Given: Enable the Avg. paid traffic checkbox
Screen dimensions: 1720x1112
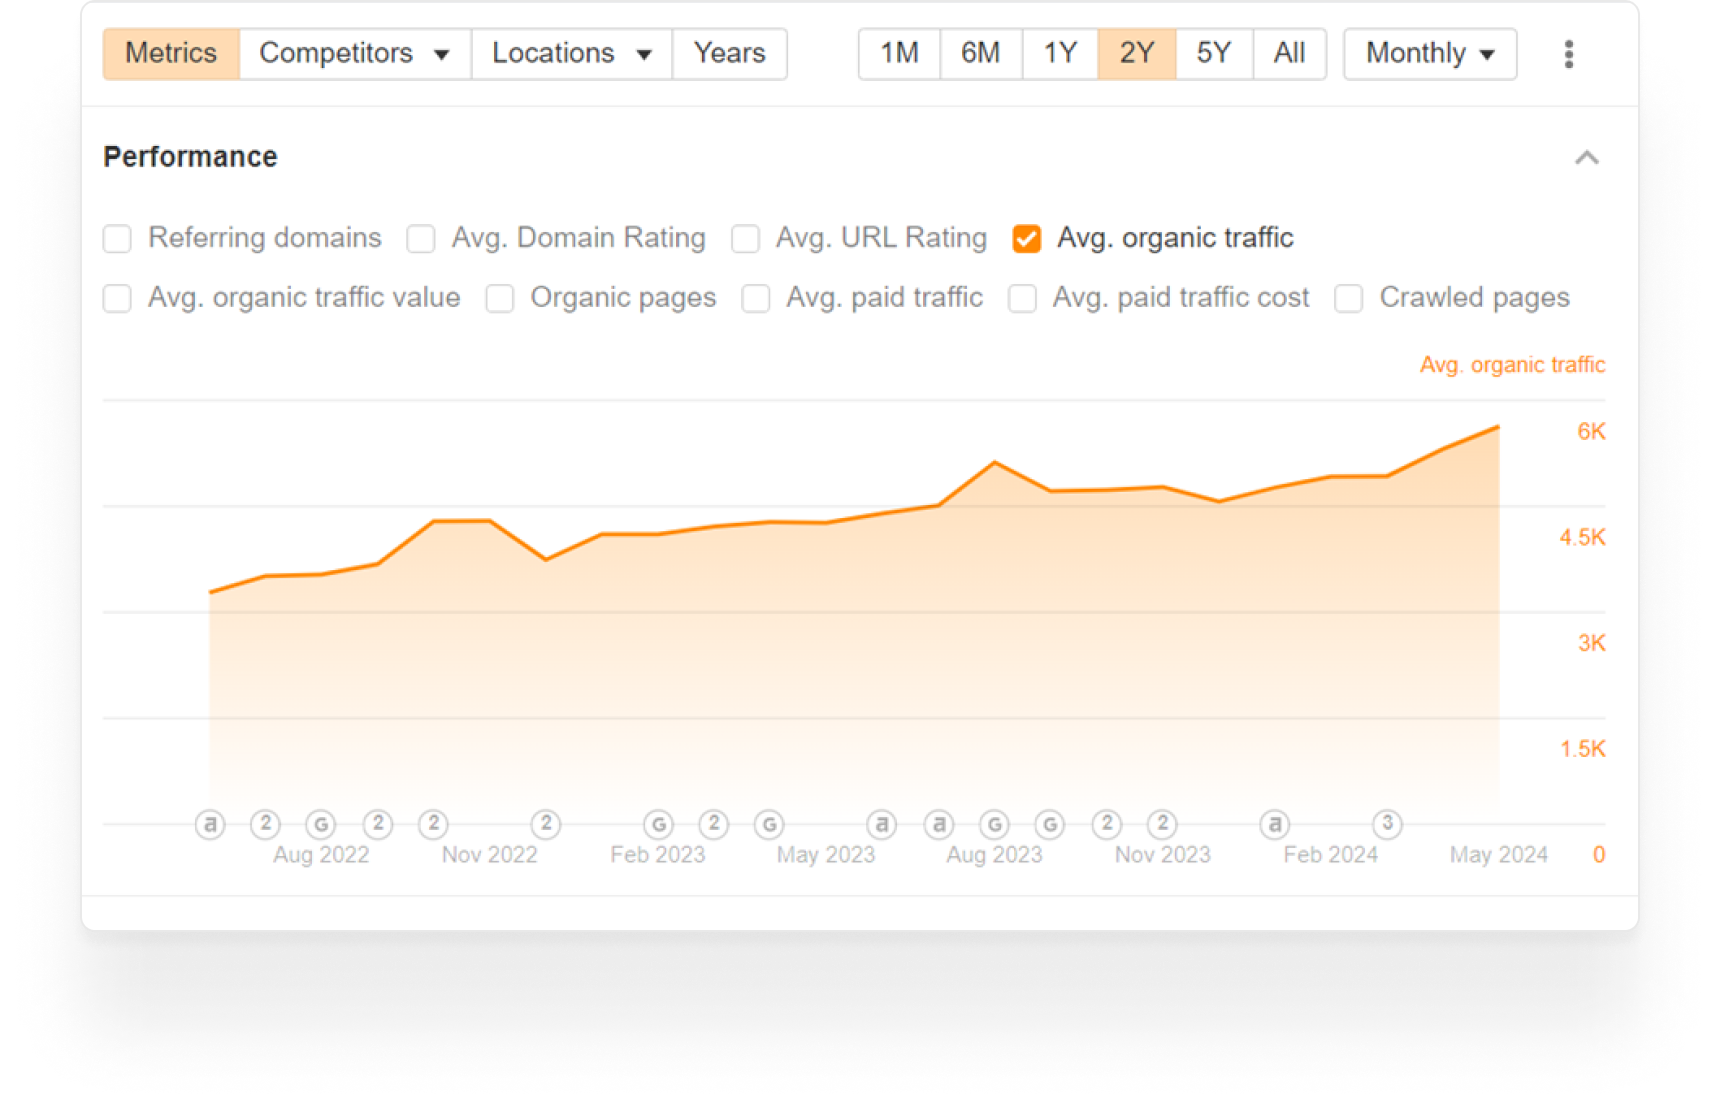Looking at the screenshot, I should click(756, 299).
